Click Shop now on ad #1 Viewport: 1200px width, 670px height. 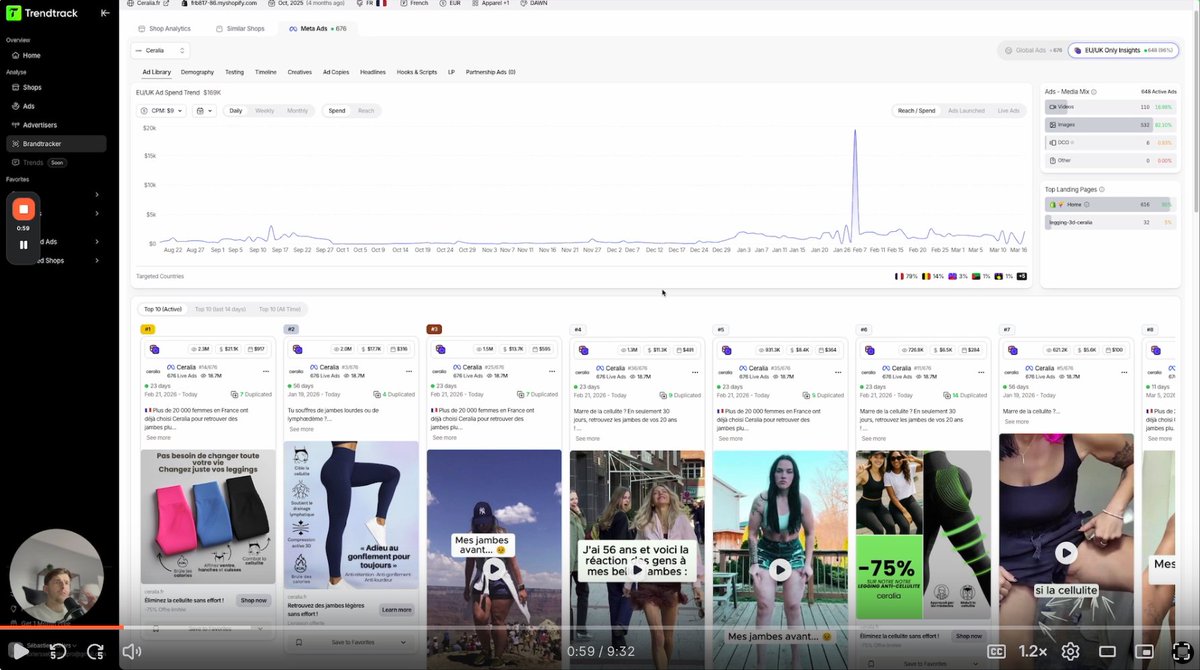(254, 600)
